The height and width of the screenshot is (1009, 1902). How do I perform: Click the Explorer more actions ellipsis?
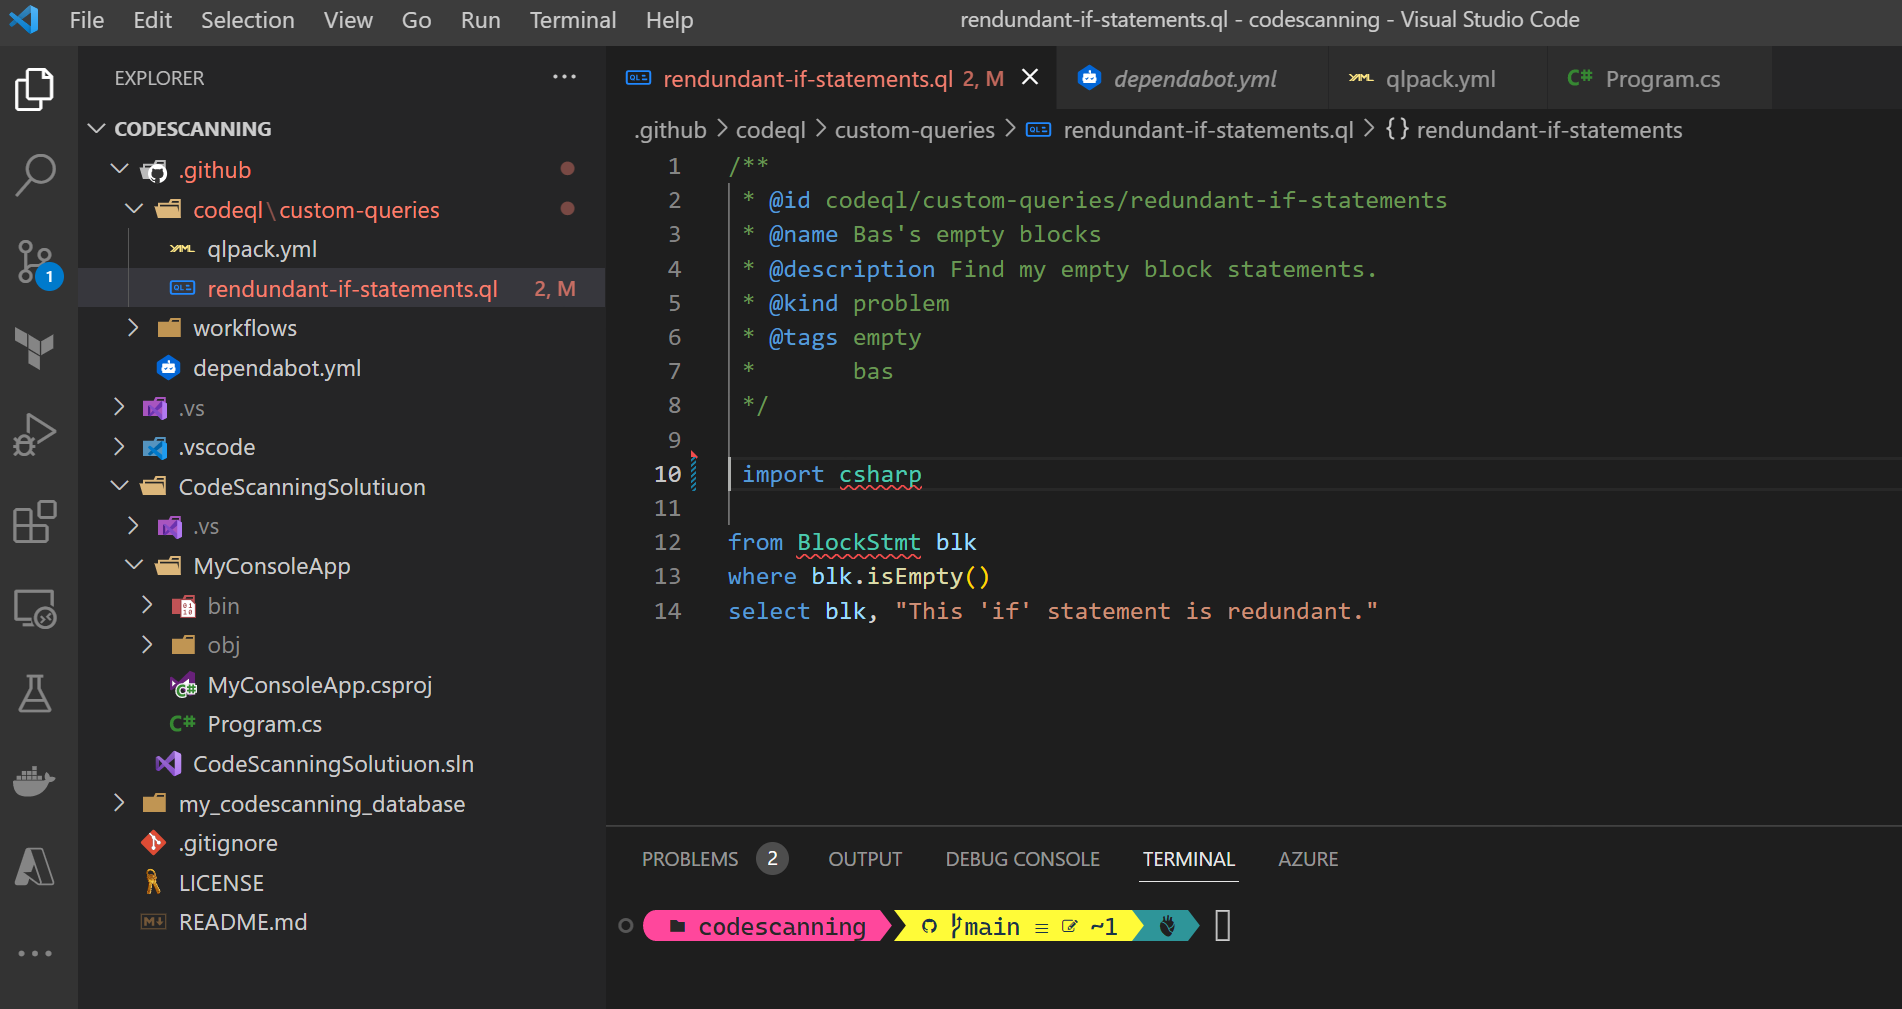[x=564, y=77]
